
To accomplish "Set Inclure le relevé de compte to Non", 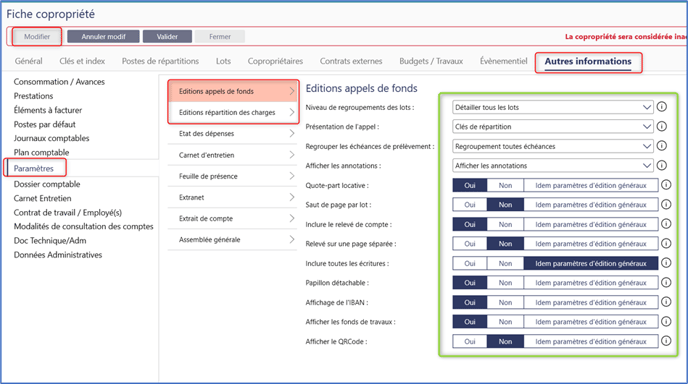I will click(505, 224).
